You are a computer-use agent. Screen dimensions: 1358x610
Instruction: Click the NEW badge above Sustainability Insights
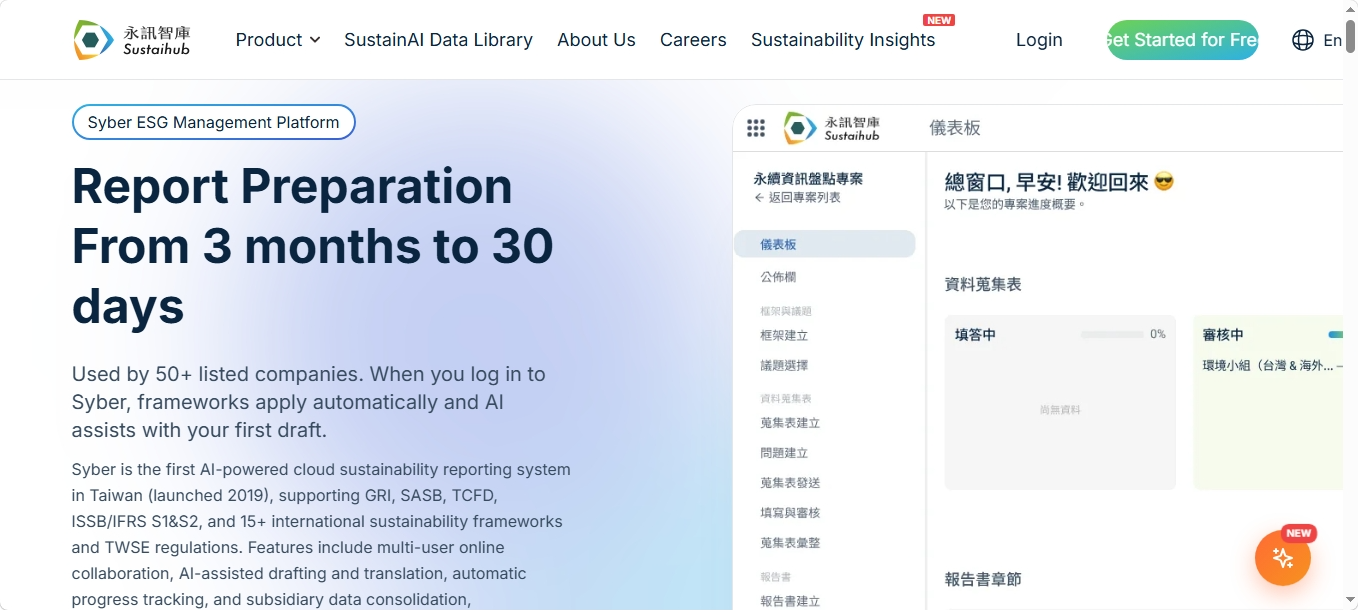939,20
